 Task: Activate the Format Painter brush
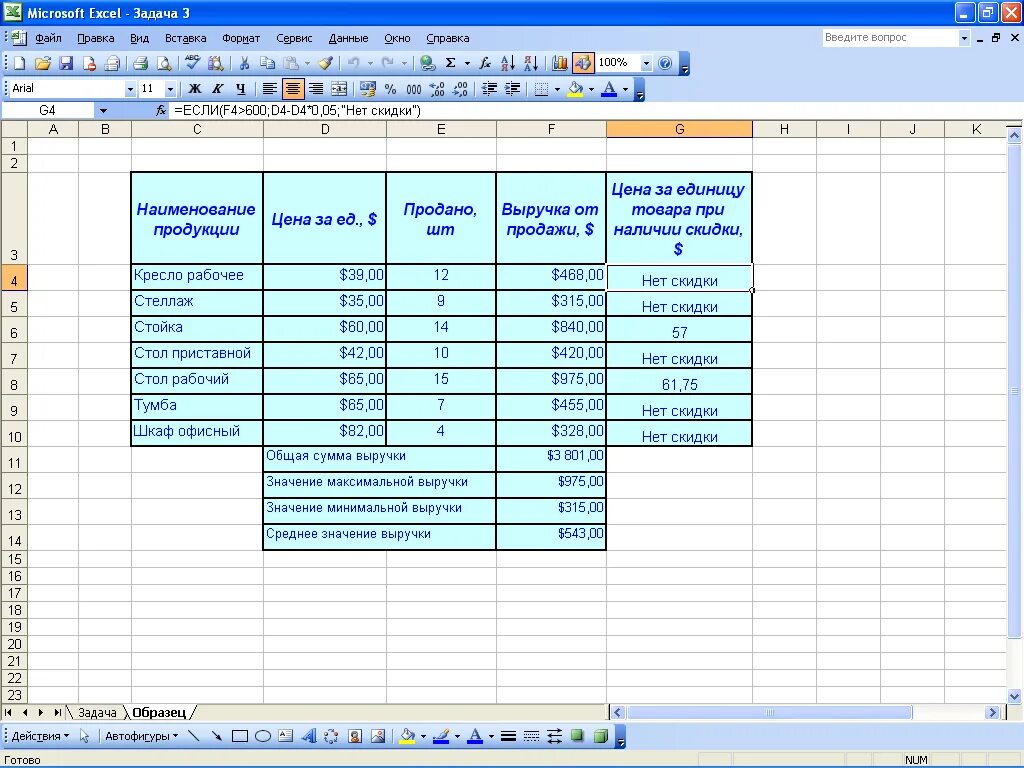coord(325,63)
